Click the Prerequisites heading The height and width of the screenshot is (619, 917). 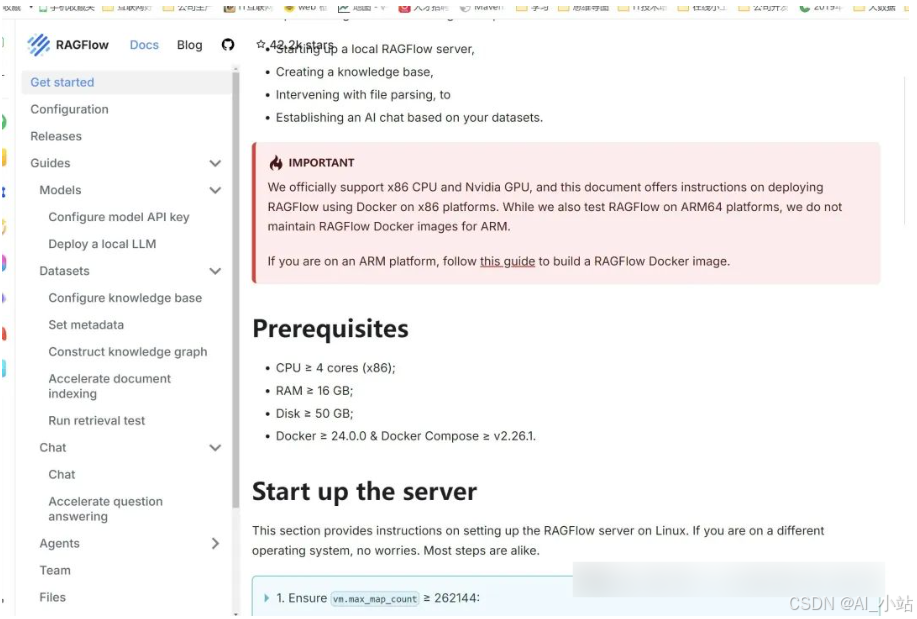330,329
